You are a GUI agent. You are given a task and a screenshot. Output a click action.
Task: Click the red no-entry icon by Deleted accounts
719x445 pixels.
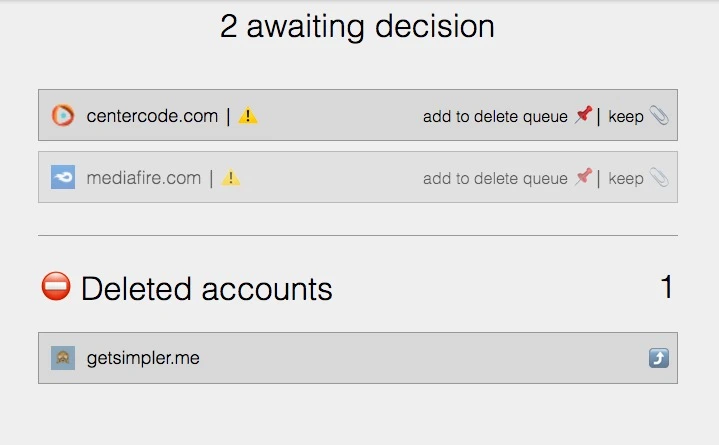[x=56, y=287]
